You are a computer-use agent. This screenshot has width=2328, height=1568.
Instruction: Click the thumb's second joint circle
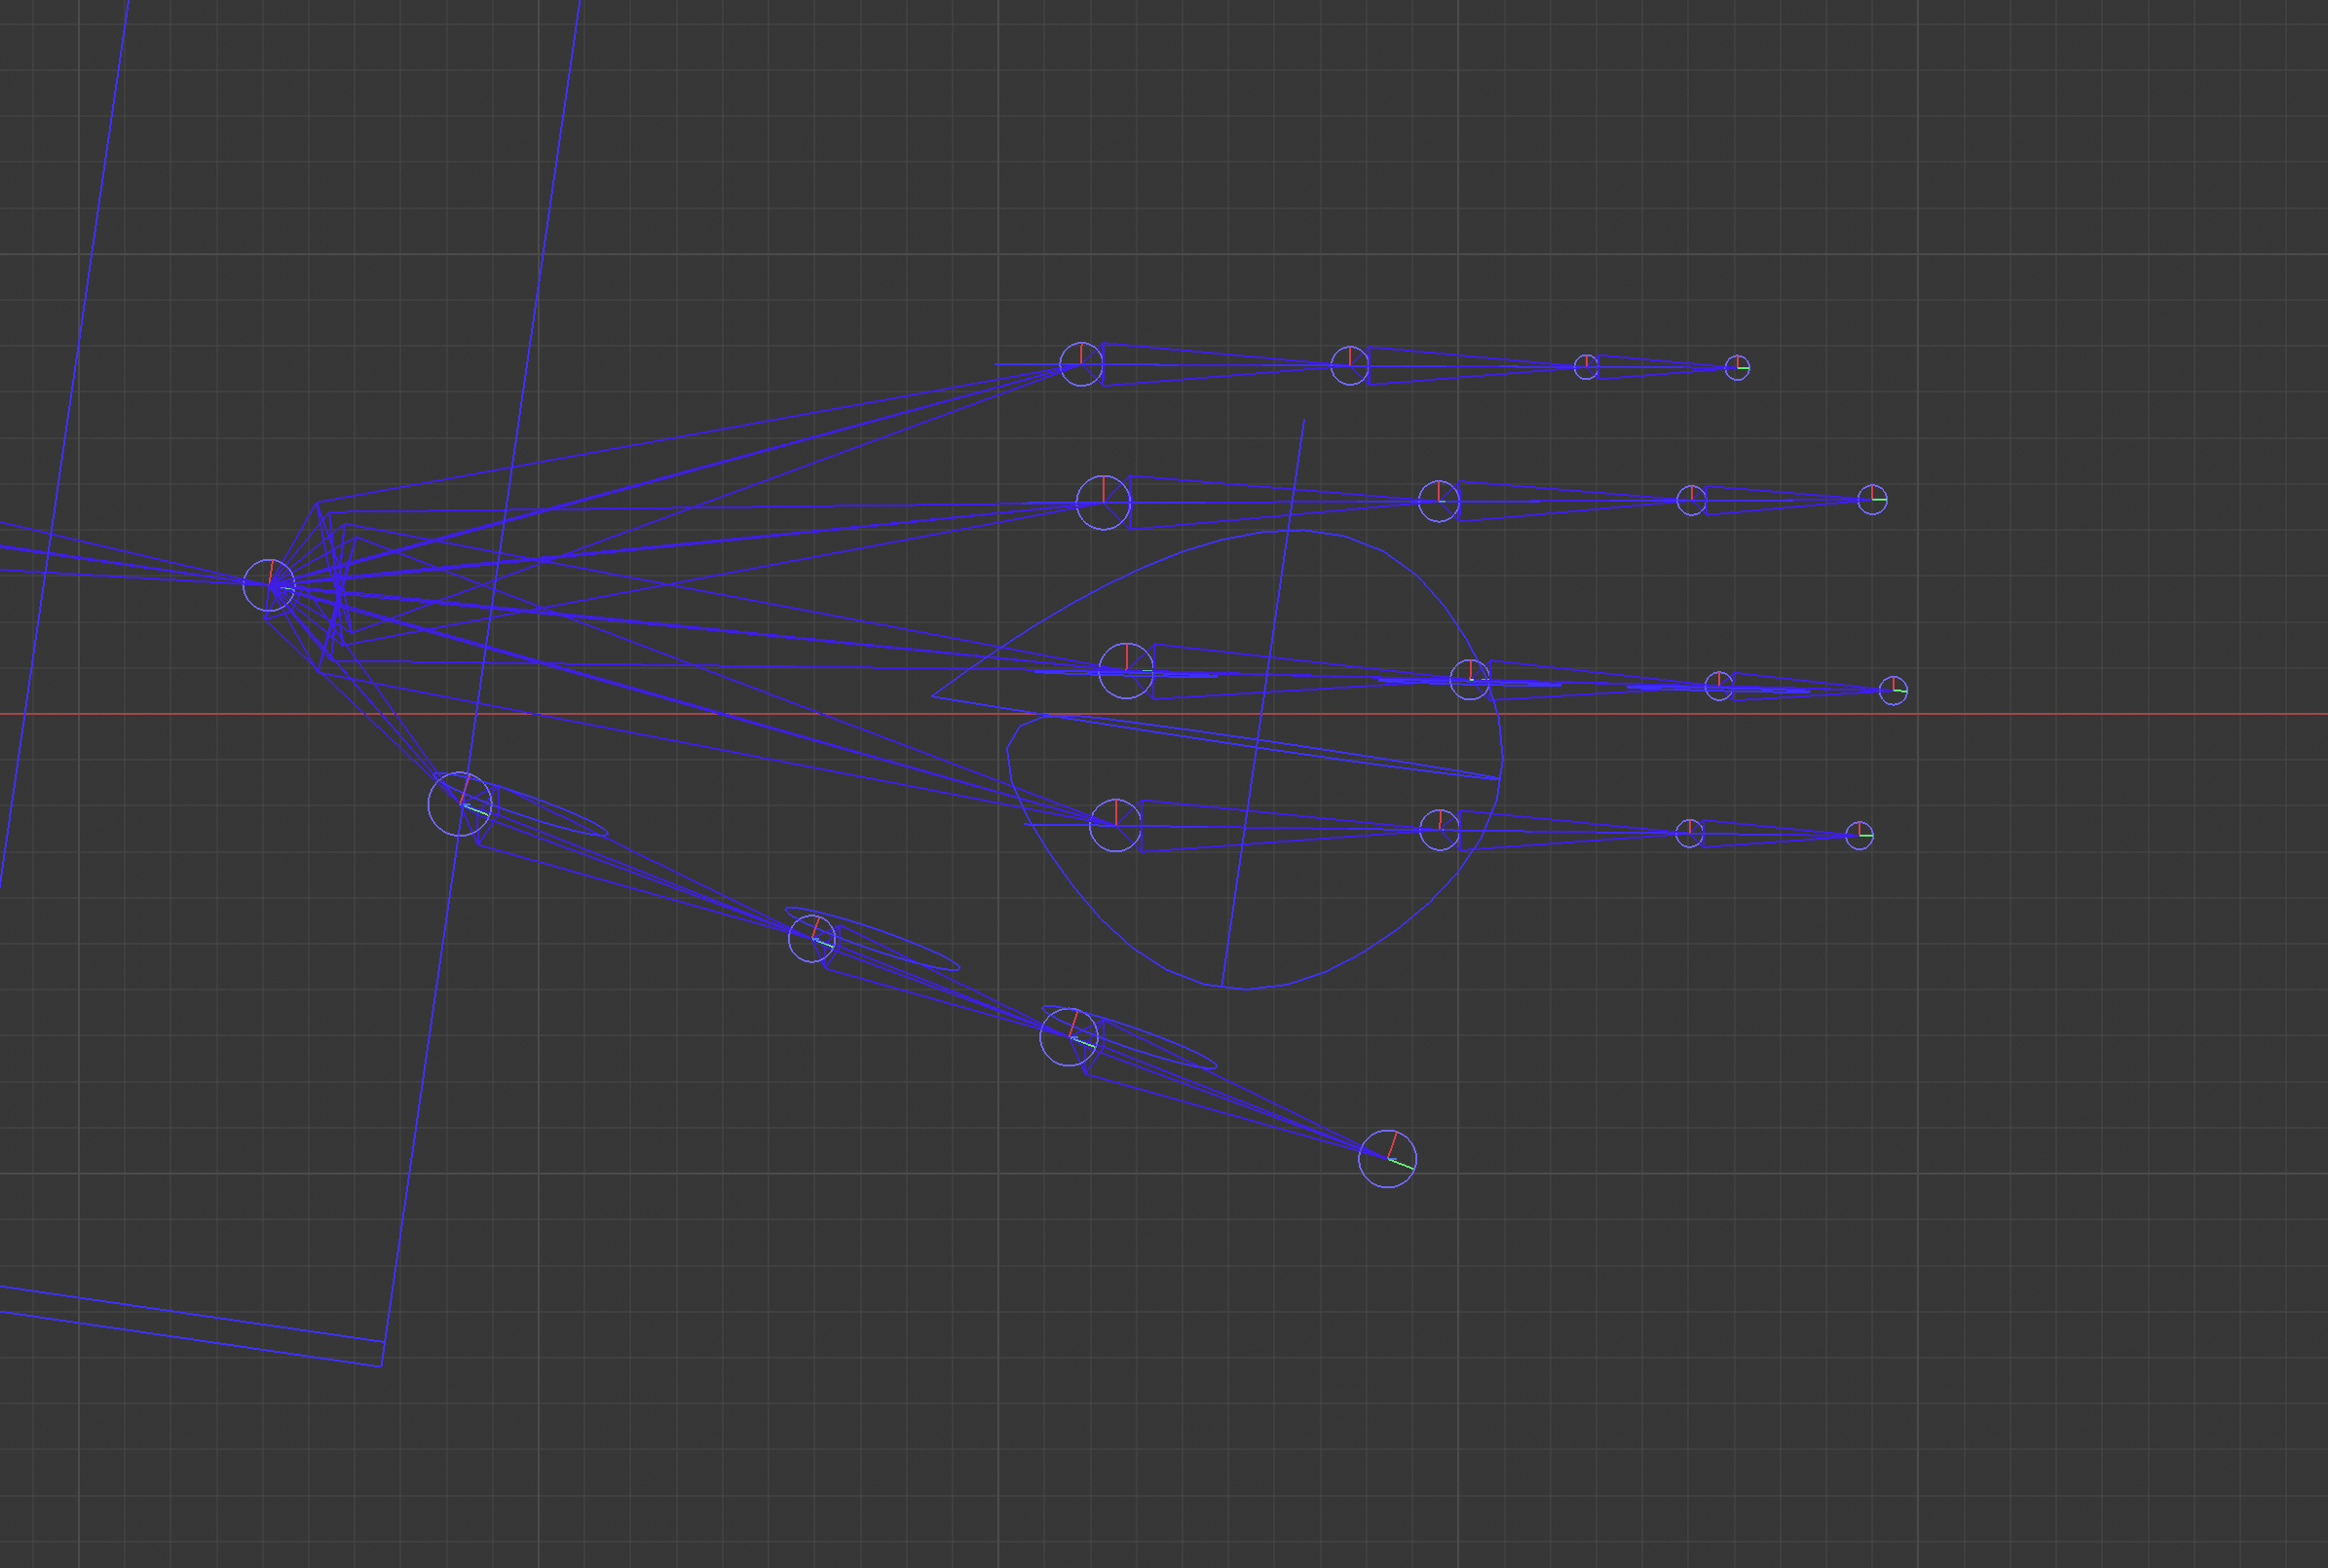(x=812, y=940)
